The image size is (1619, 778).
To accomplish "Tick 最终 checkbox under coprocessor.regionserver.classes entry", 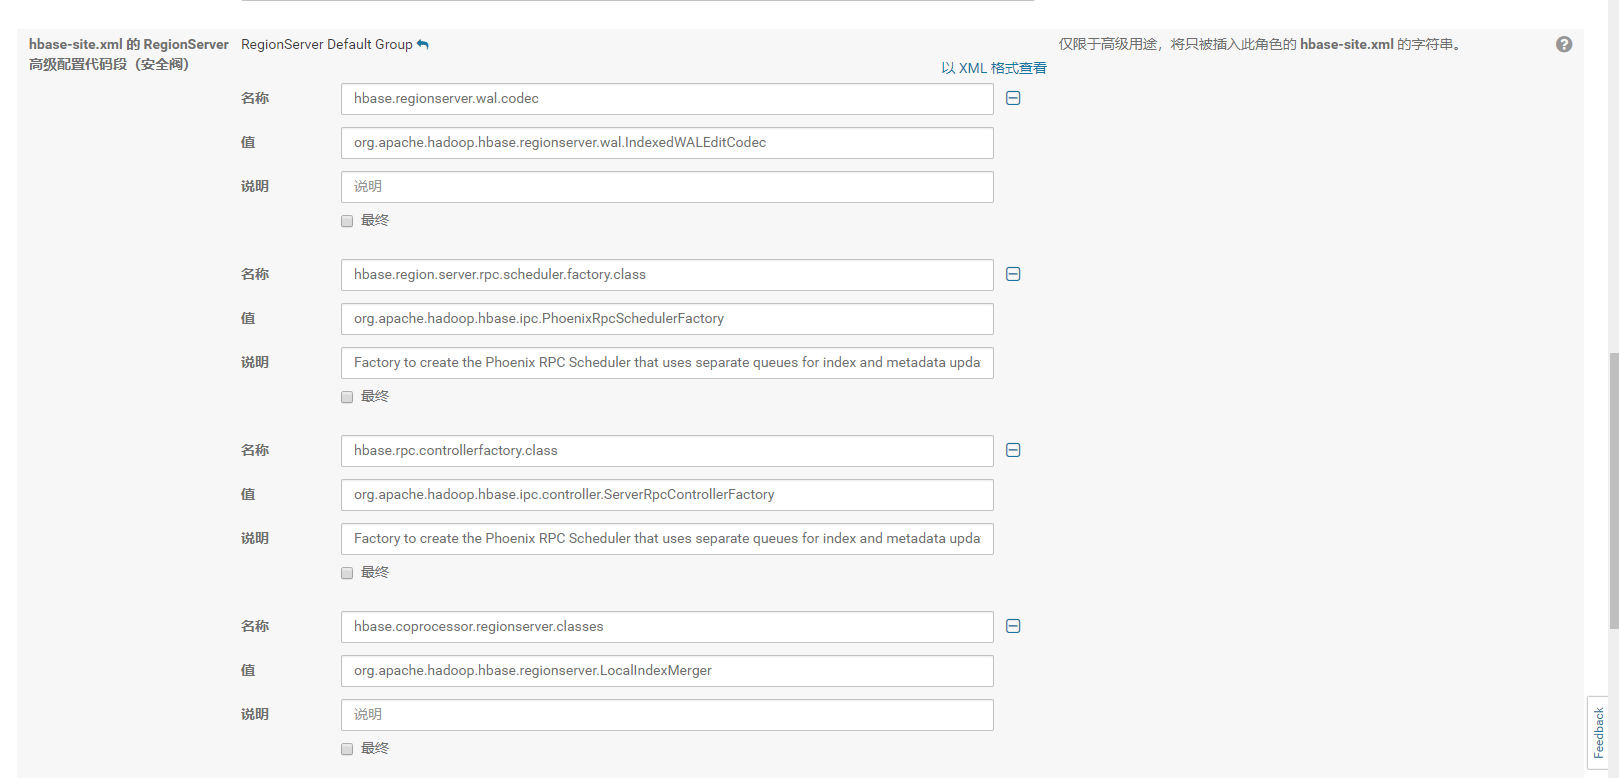I will 347,749.
